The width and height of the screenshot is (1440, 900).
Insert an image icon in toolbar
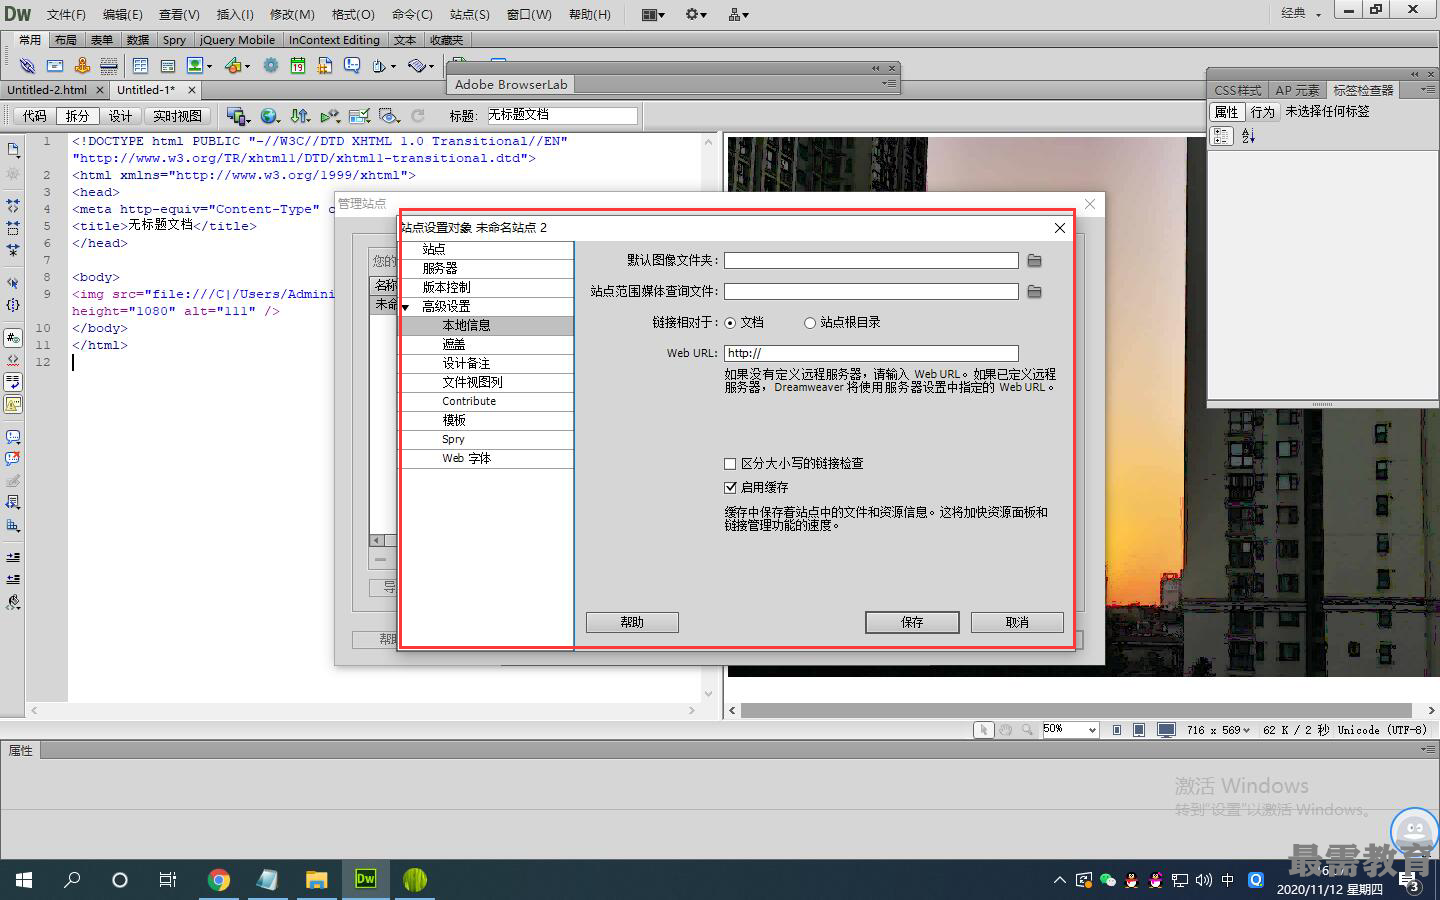pos(194,66)
